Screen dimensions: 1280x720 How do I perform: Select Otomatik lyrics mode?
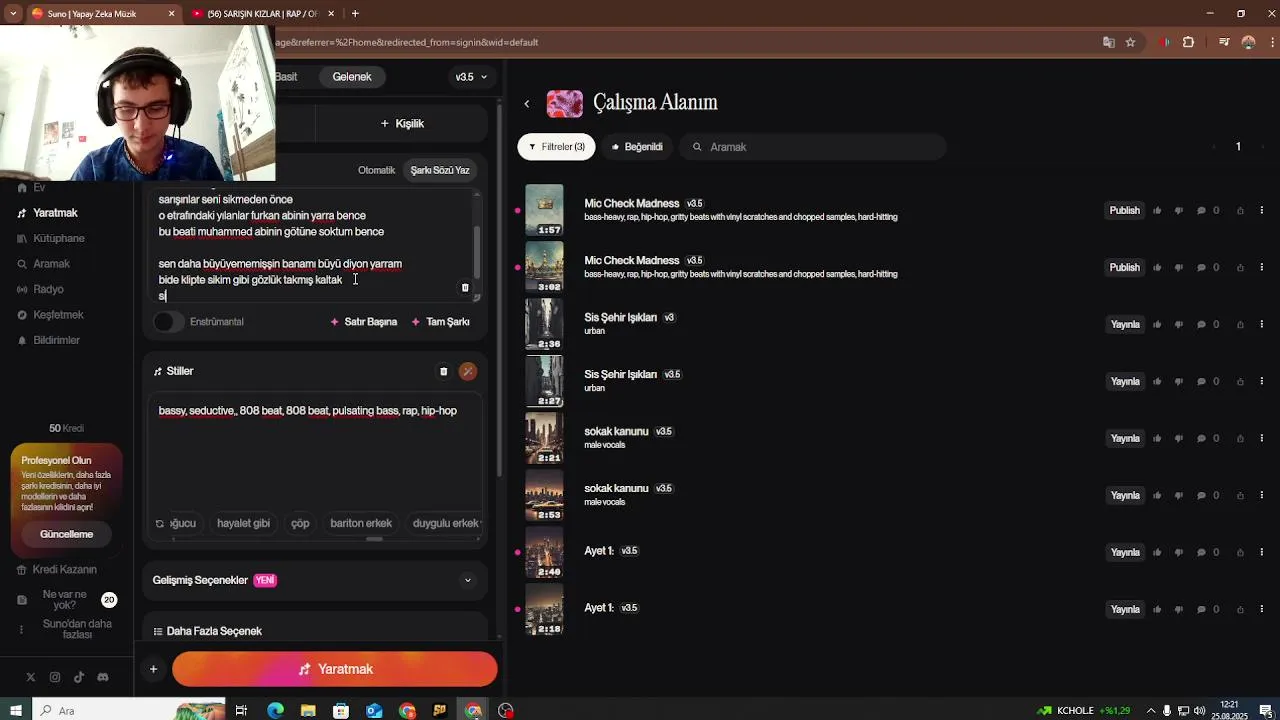click(376, 170)
